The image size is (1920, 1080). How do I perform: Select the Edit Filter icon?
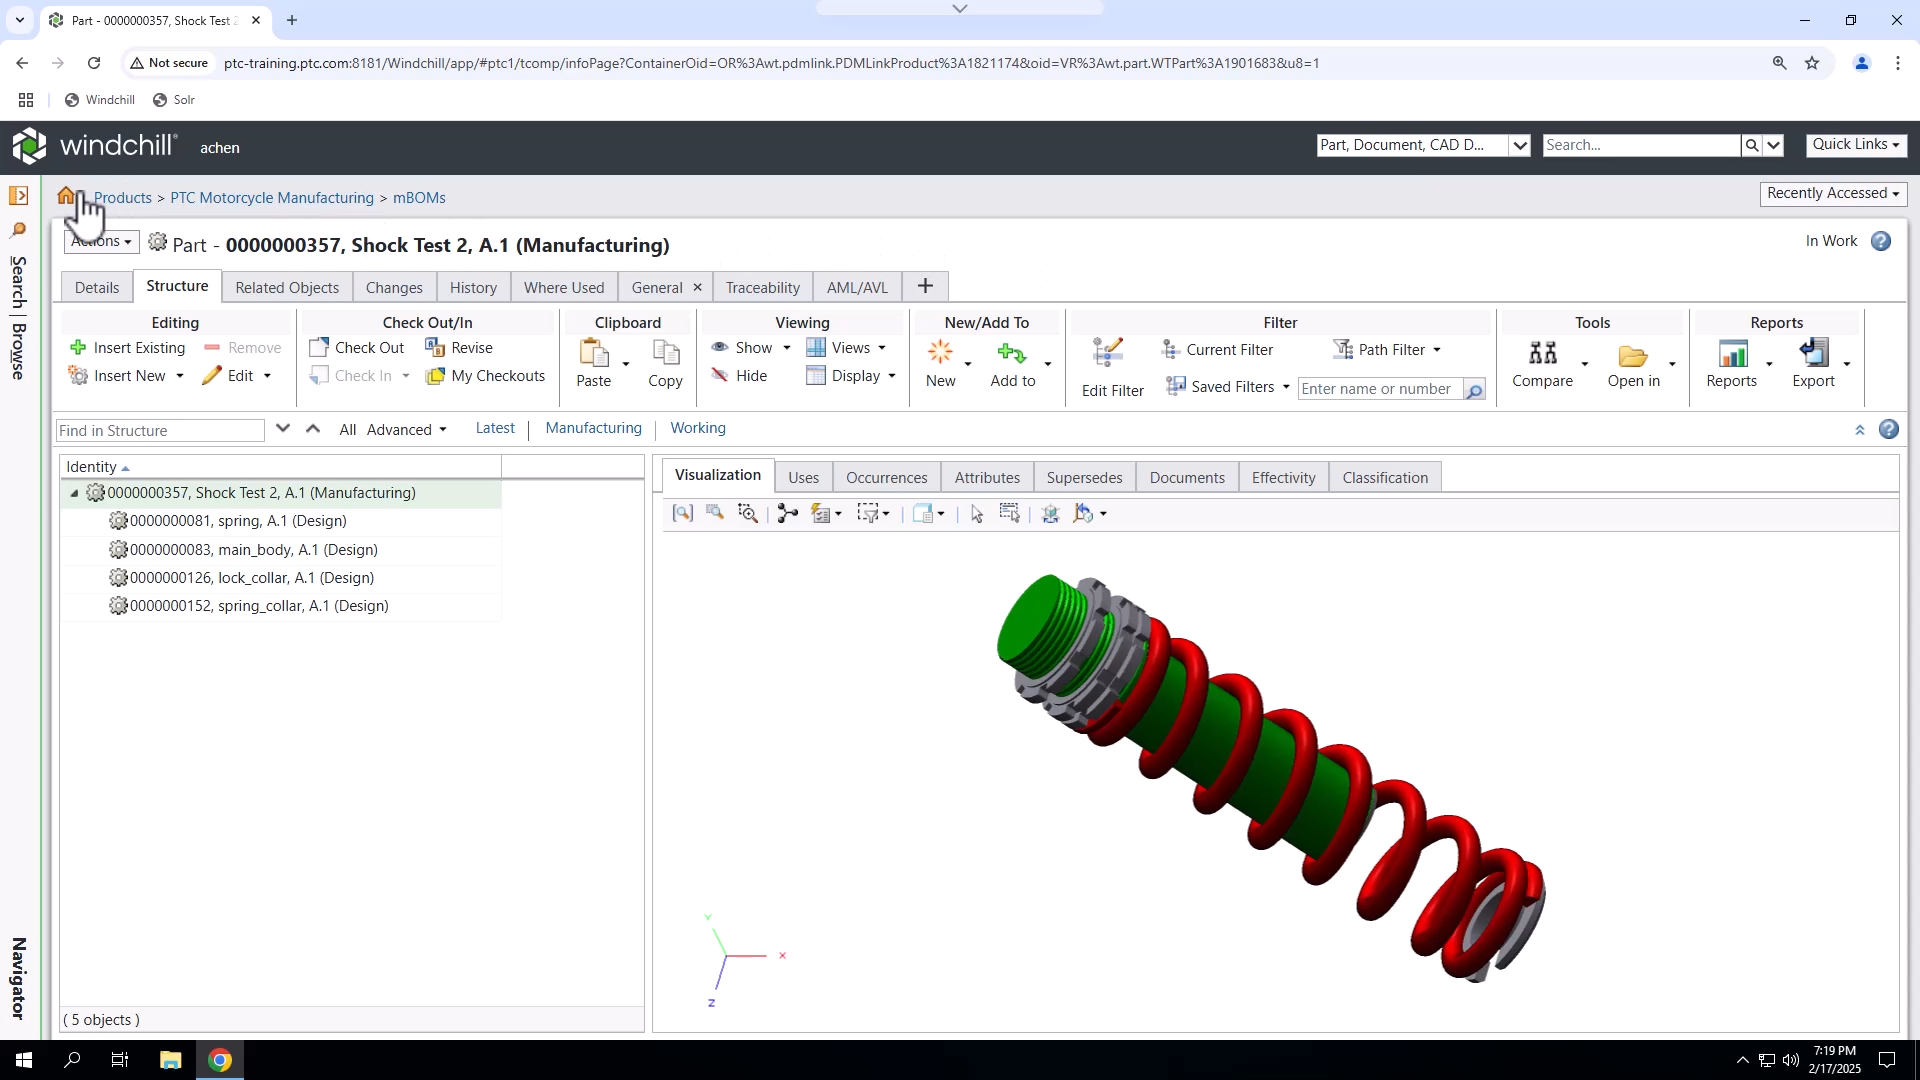click(x=1108, y=352)
